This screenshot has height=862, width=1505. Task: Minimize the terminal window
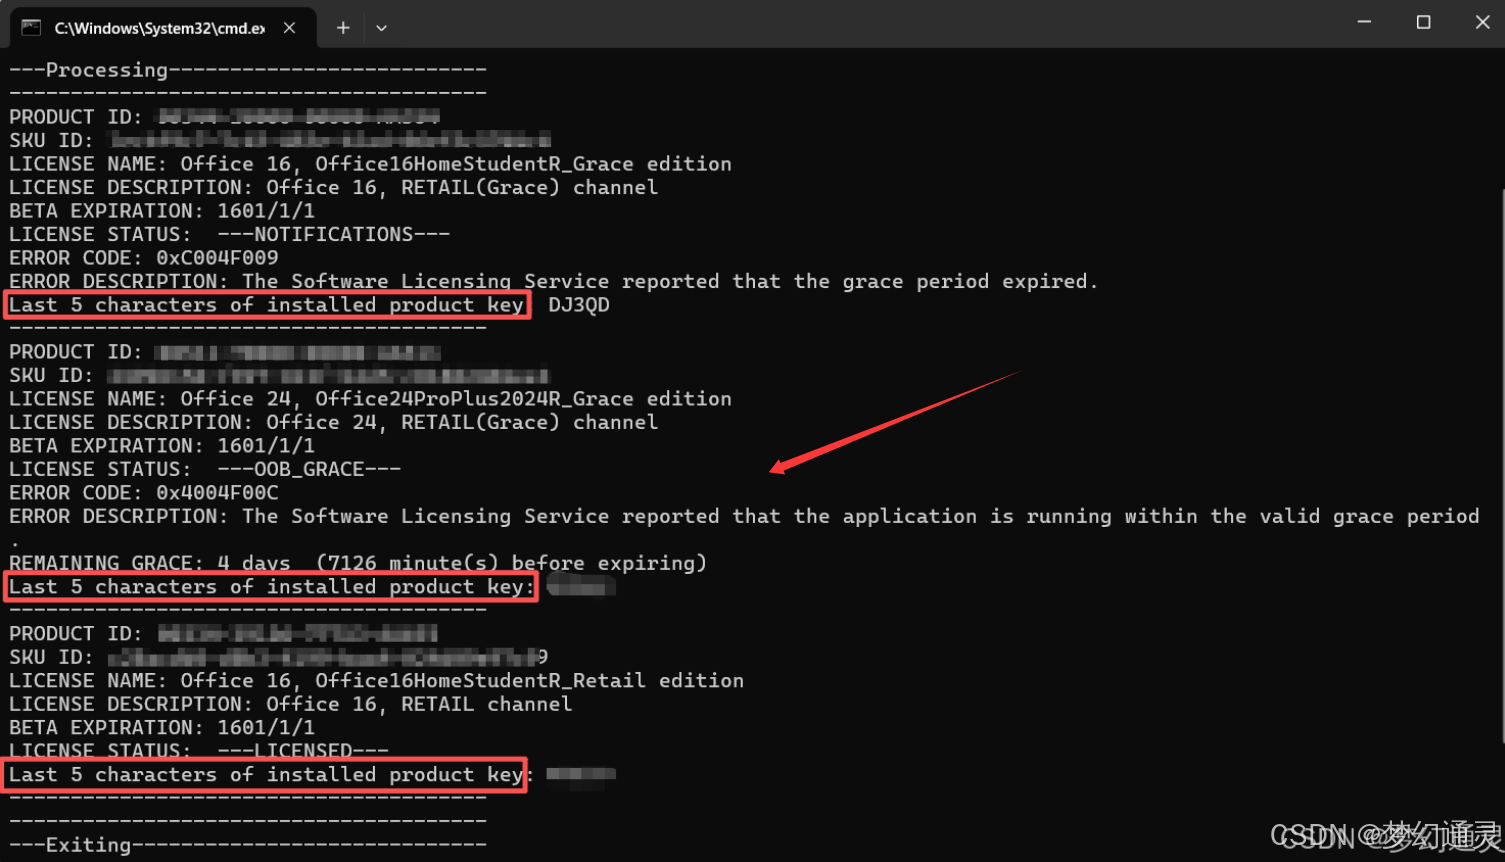pyautogui.click(x=1364, y=22)
